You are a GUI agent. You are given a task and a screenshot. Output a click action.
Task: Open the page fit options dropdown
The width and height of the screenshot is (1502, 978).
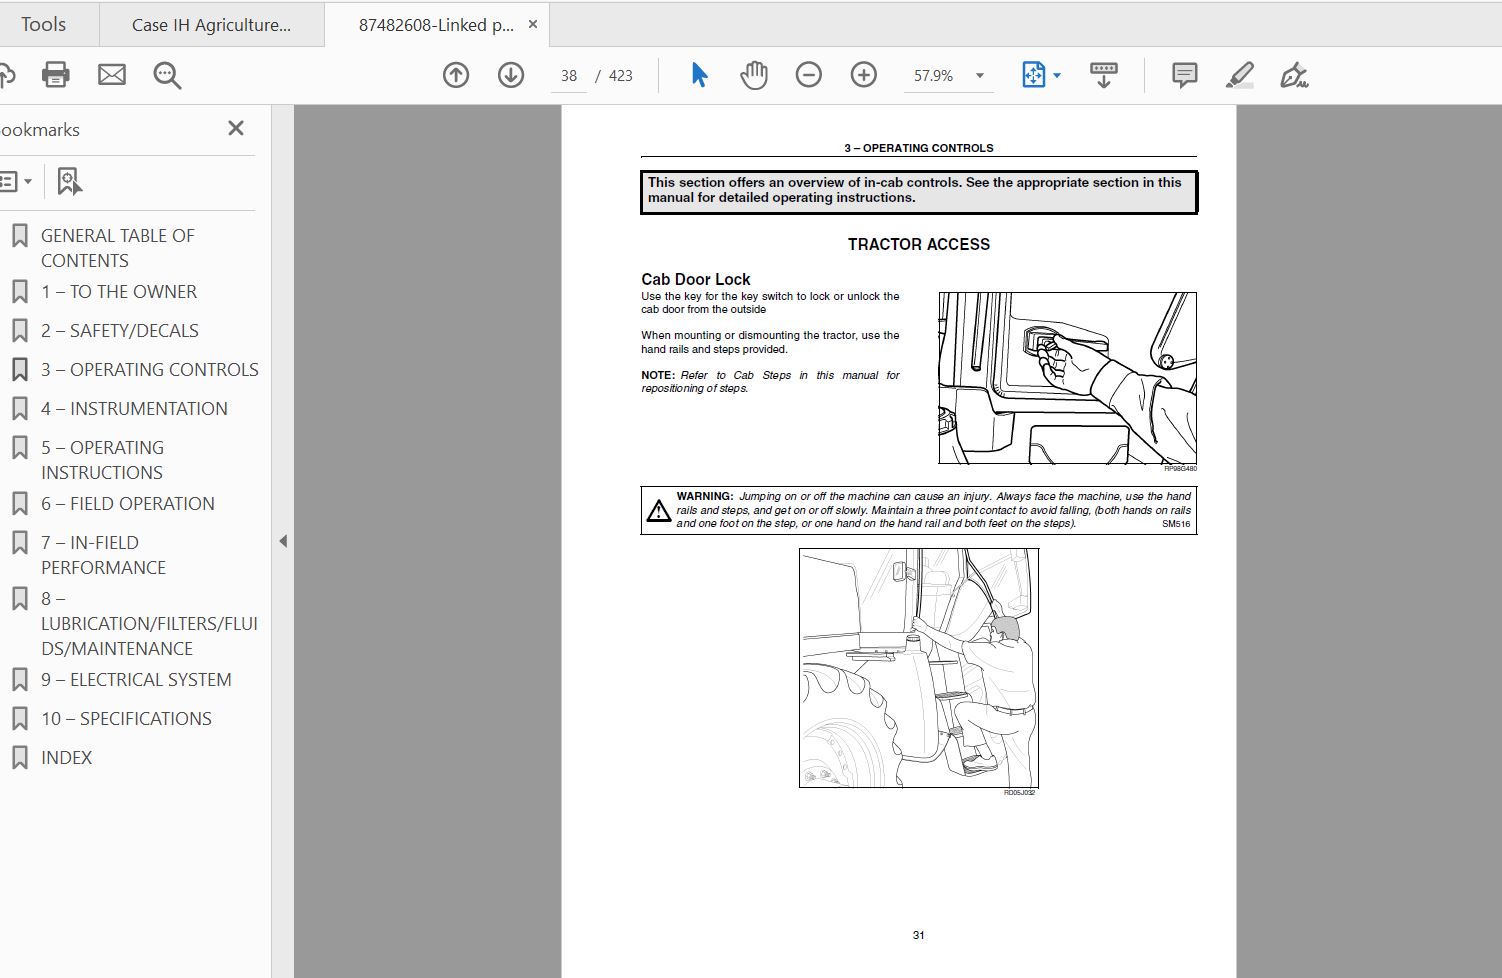coord(1057,75)
